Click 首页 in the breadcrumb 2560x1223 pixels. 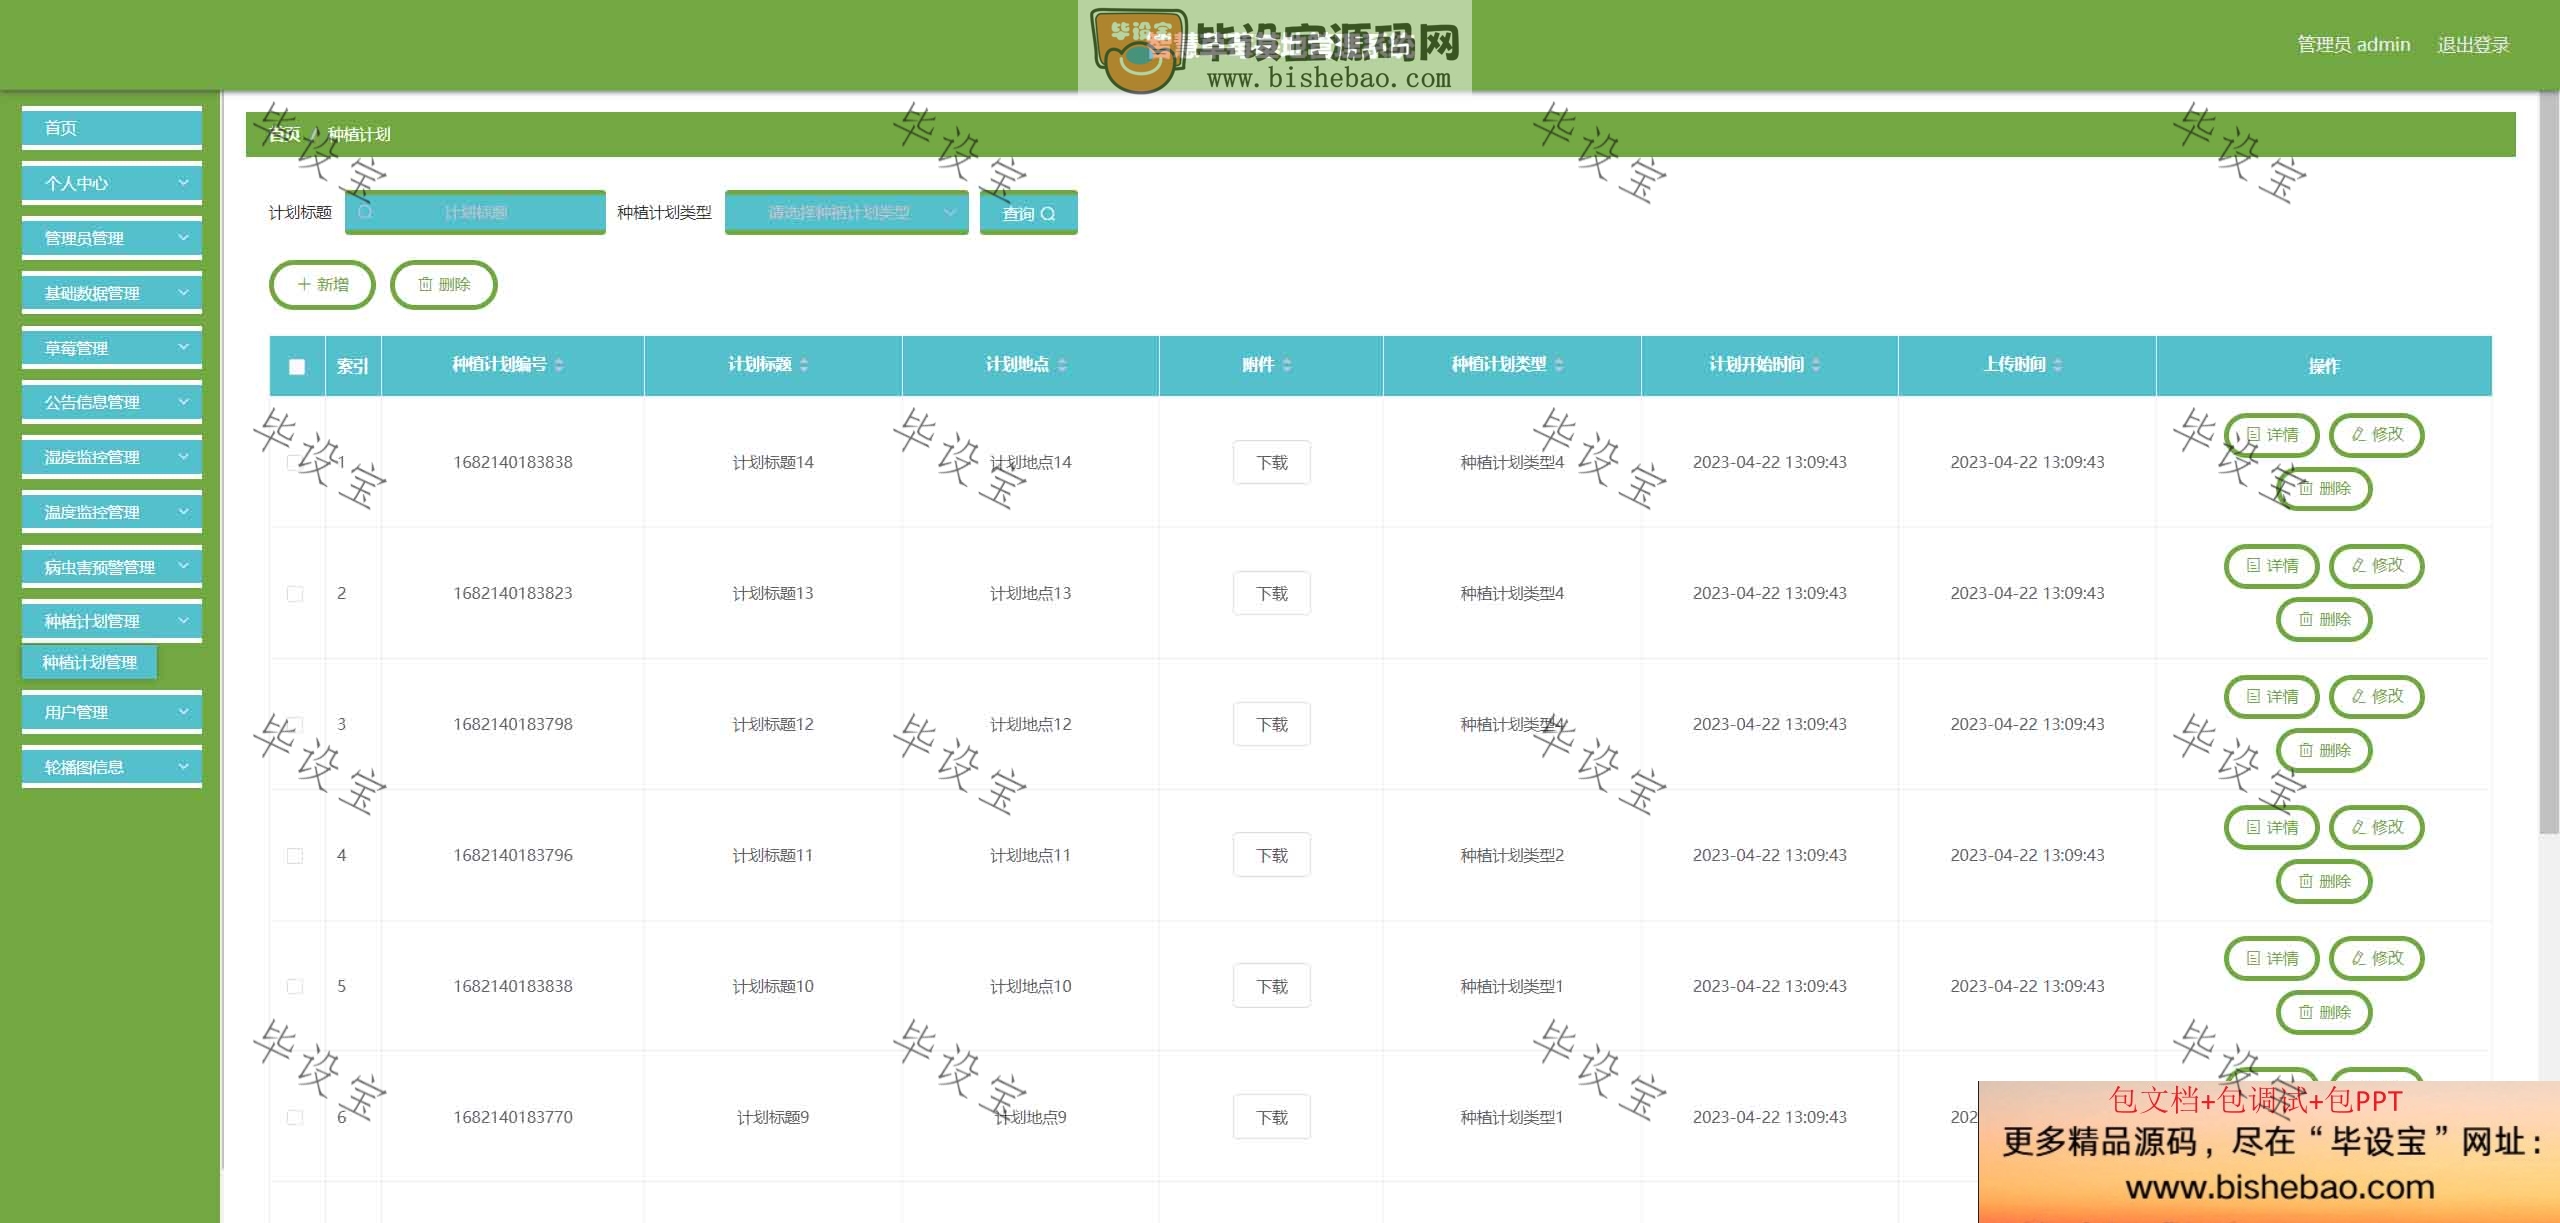click(x=285, y=134)
